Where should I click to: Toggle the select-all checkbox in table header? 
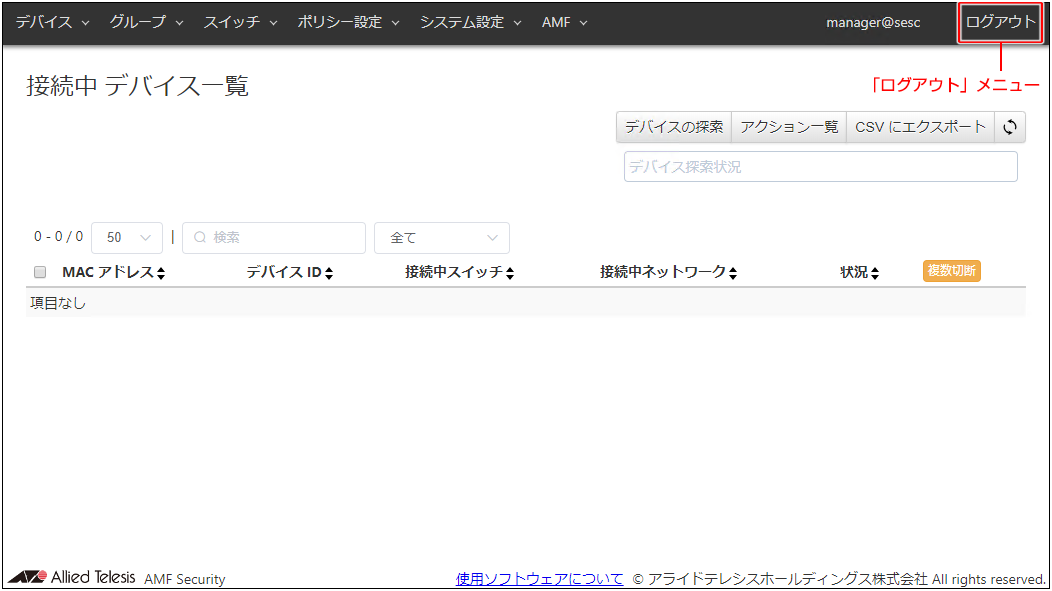(40, 272)
